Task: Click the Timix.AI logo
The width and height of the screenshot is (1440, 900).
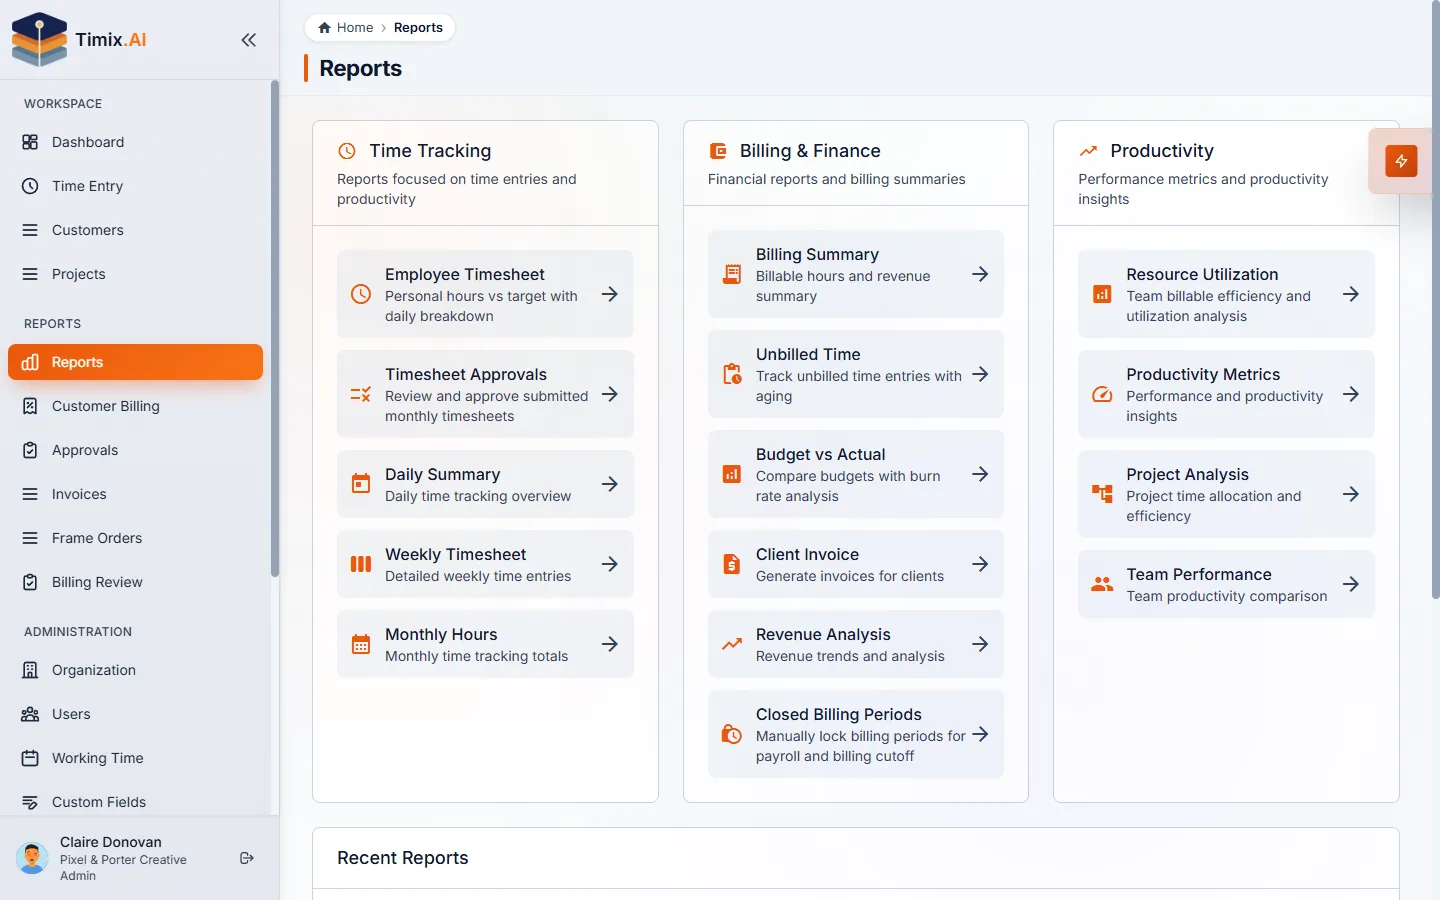Action: tap(79, 40)
